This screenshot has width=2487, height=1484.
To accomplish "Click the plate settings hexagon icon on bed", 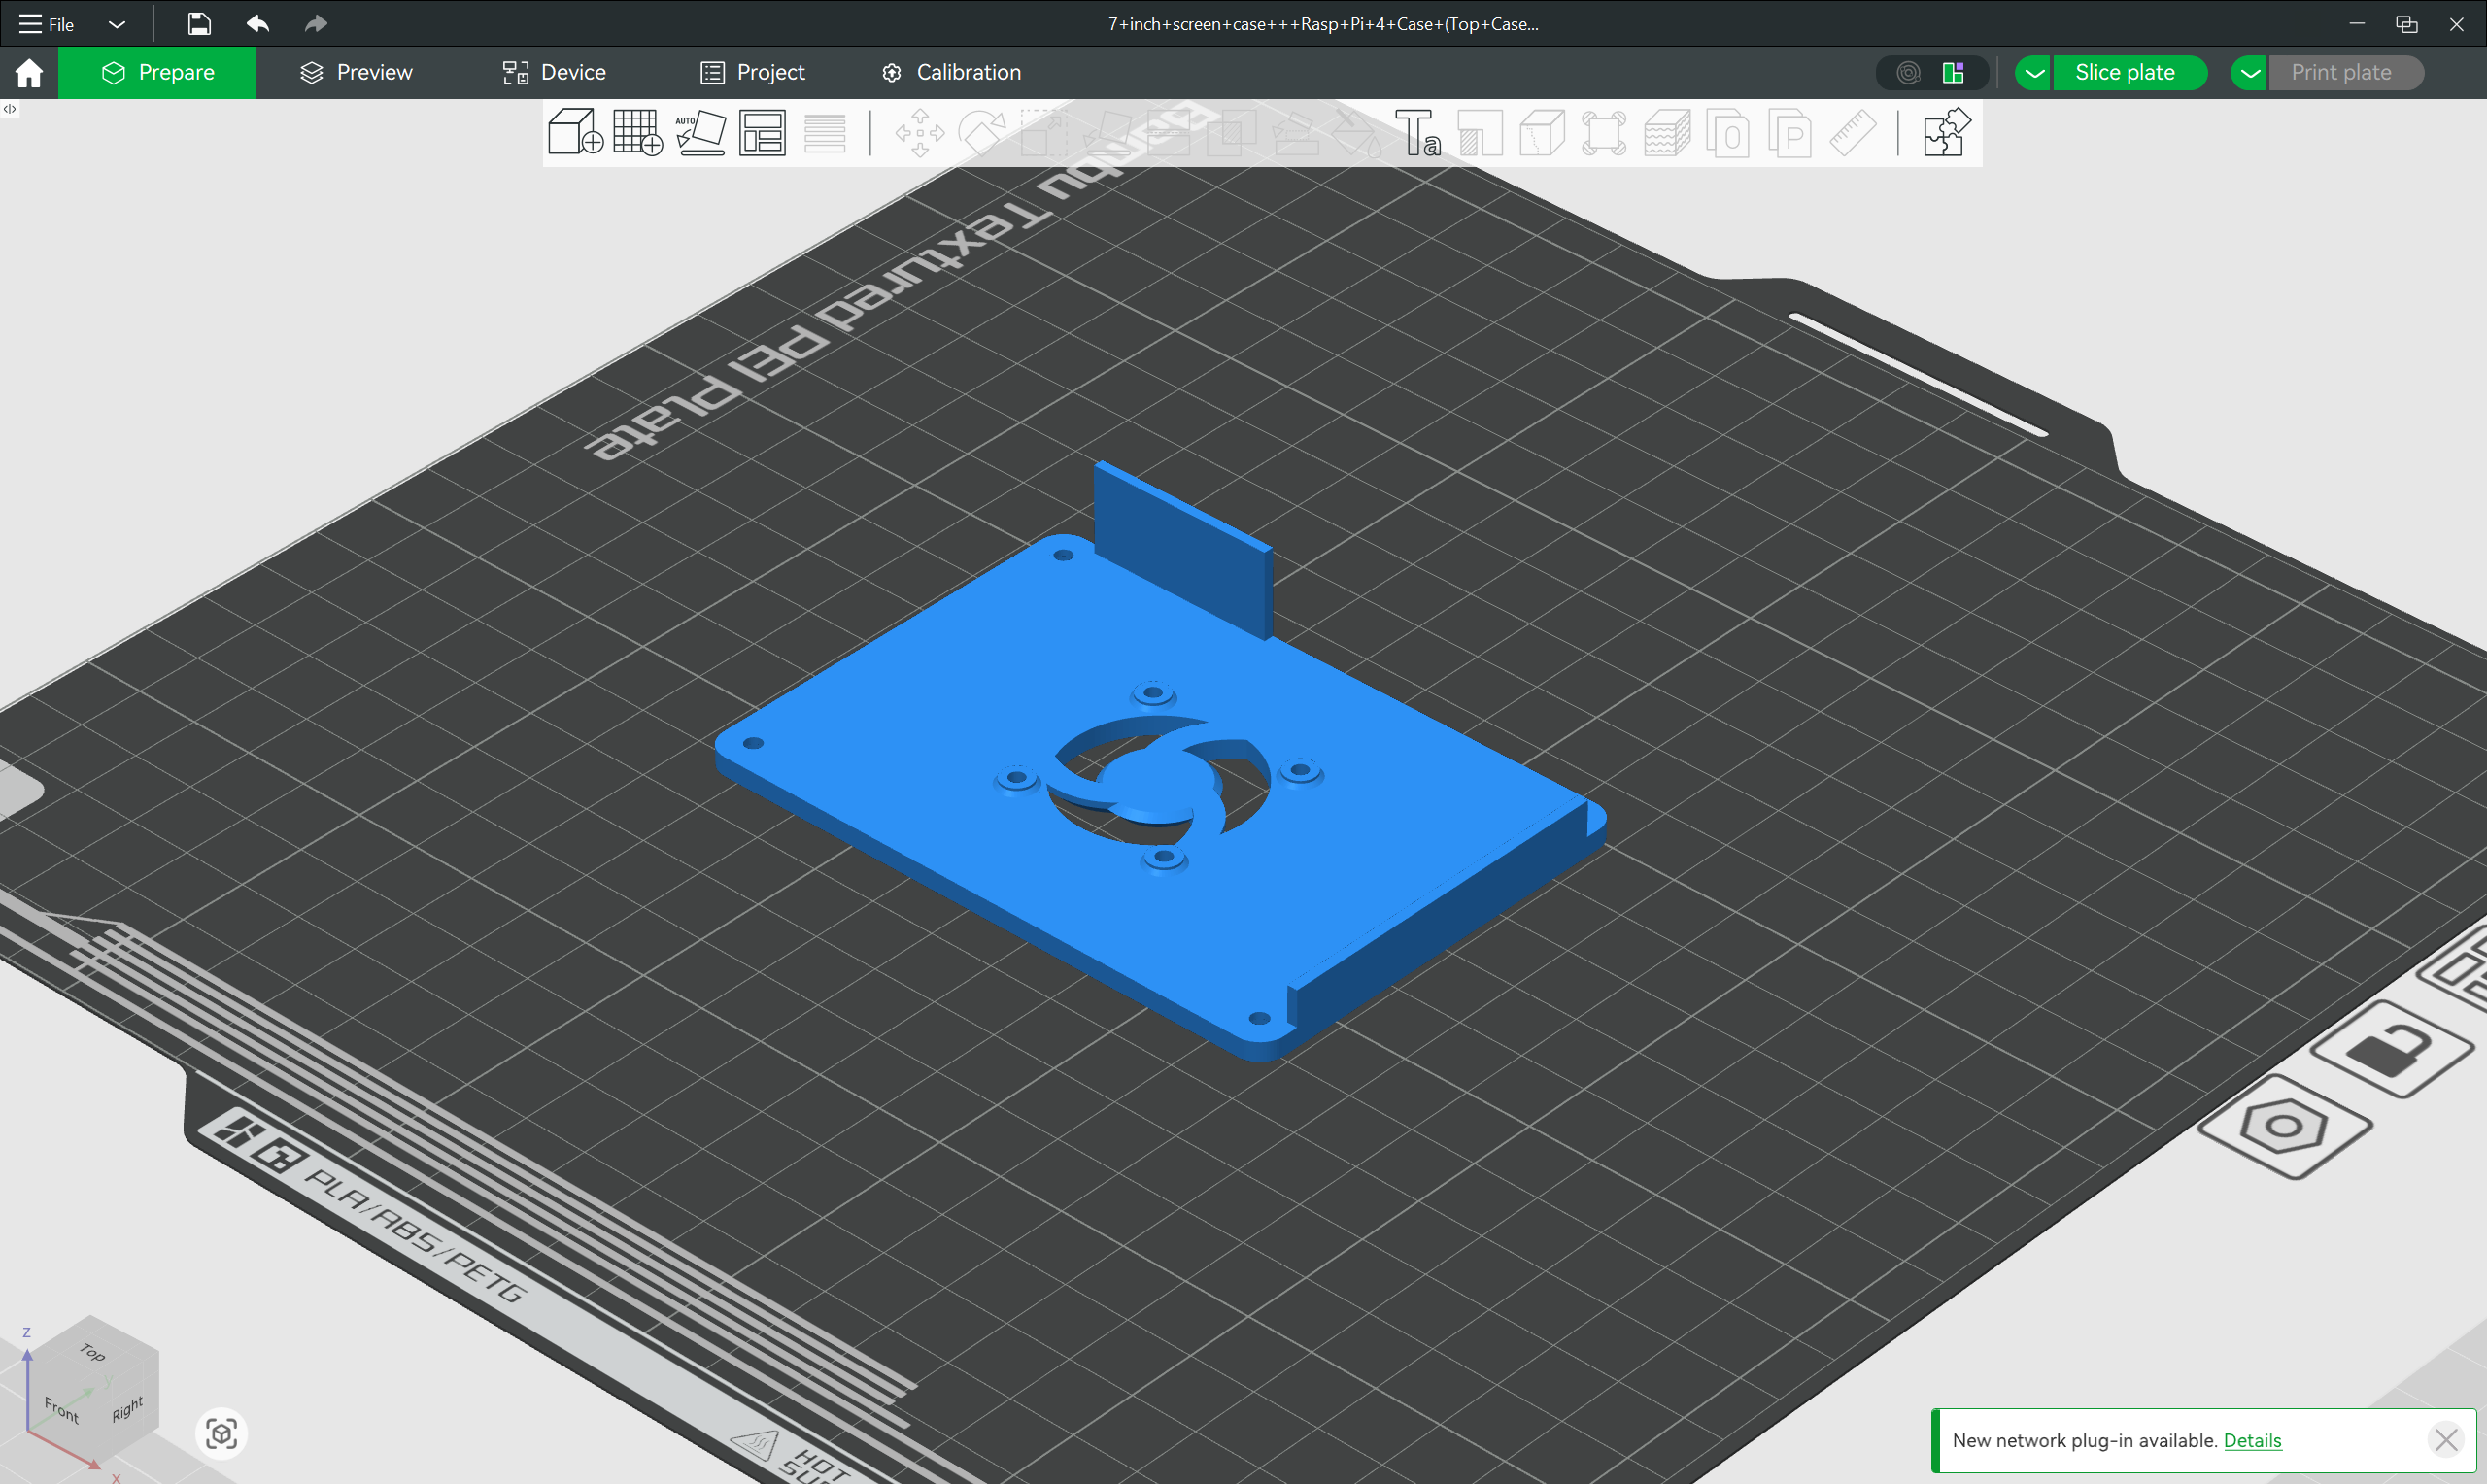I will [2284, 1127].
